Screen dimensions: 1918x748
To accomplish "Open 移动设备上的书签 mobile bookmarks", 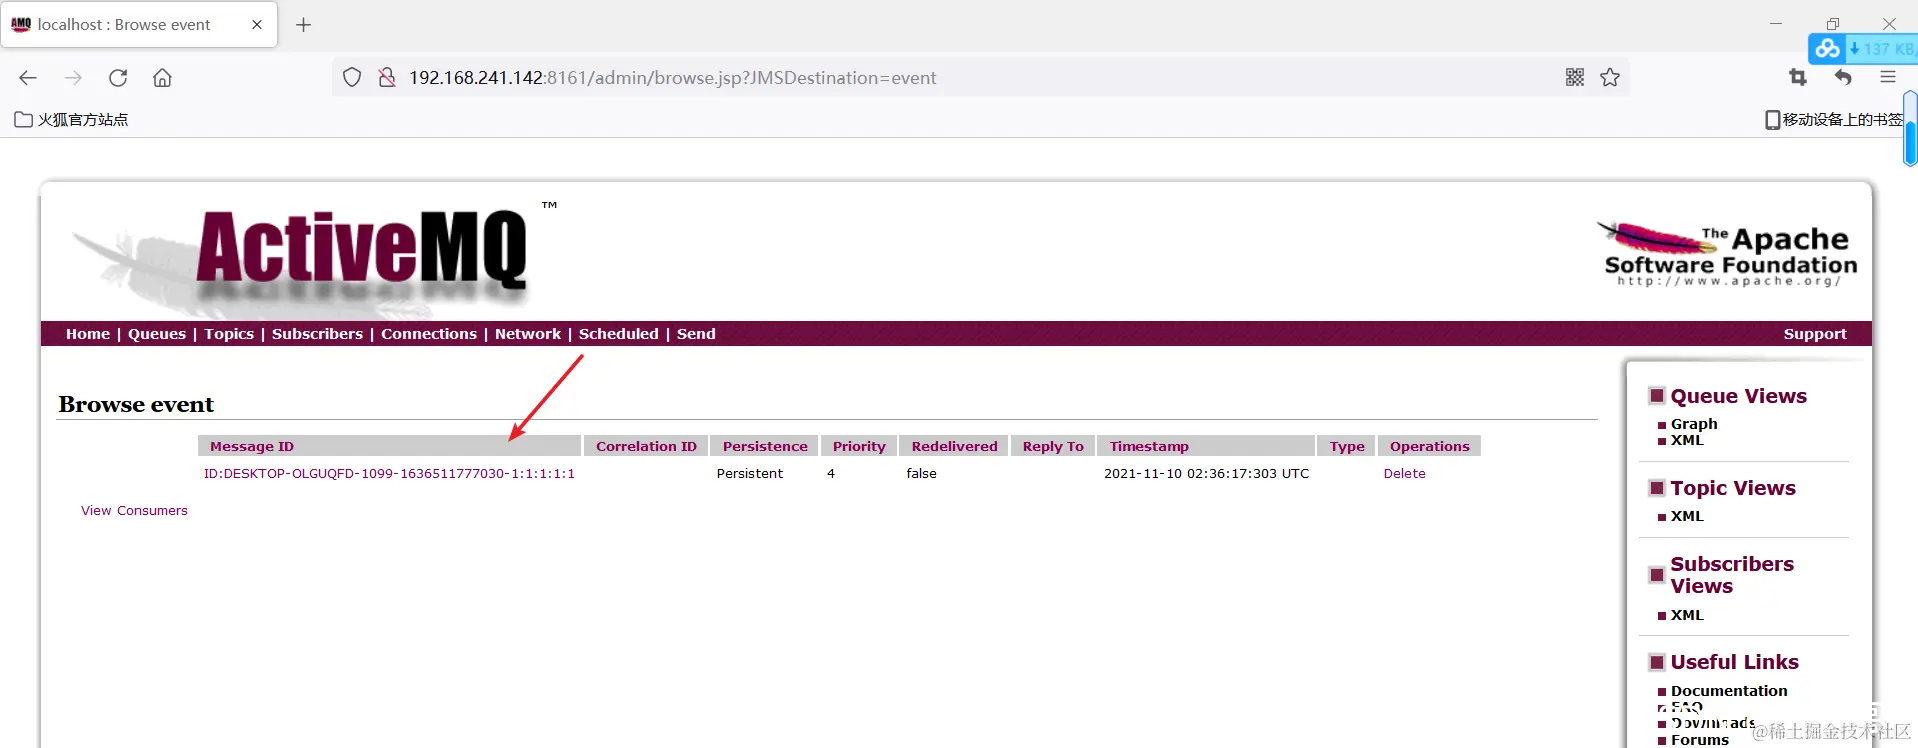I will pyautogui.click(x=1834, y=120).
